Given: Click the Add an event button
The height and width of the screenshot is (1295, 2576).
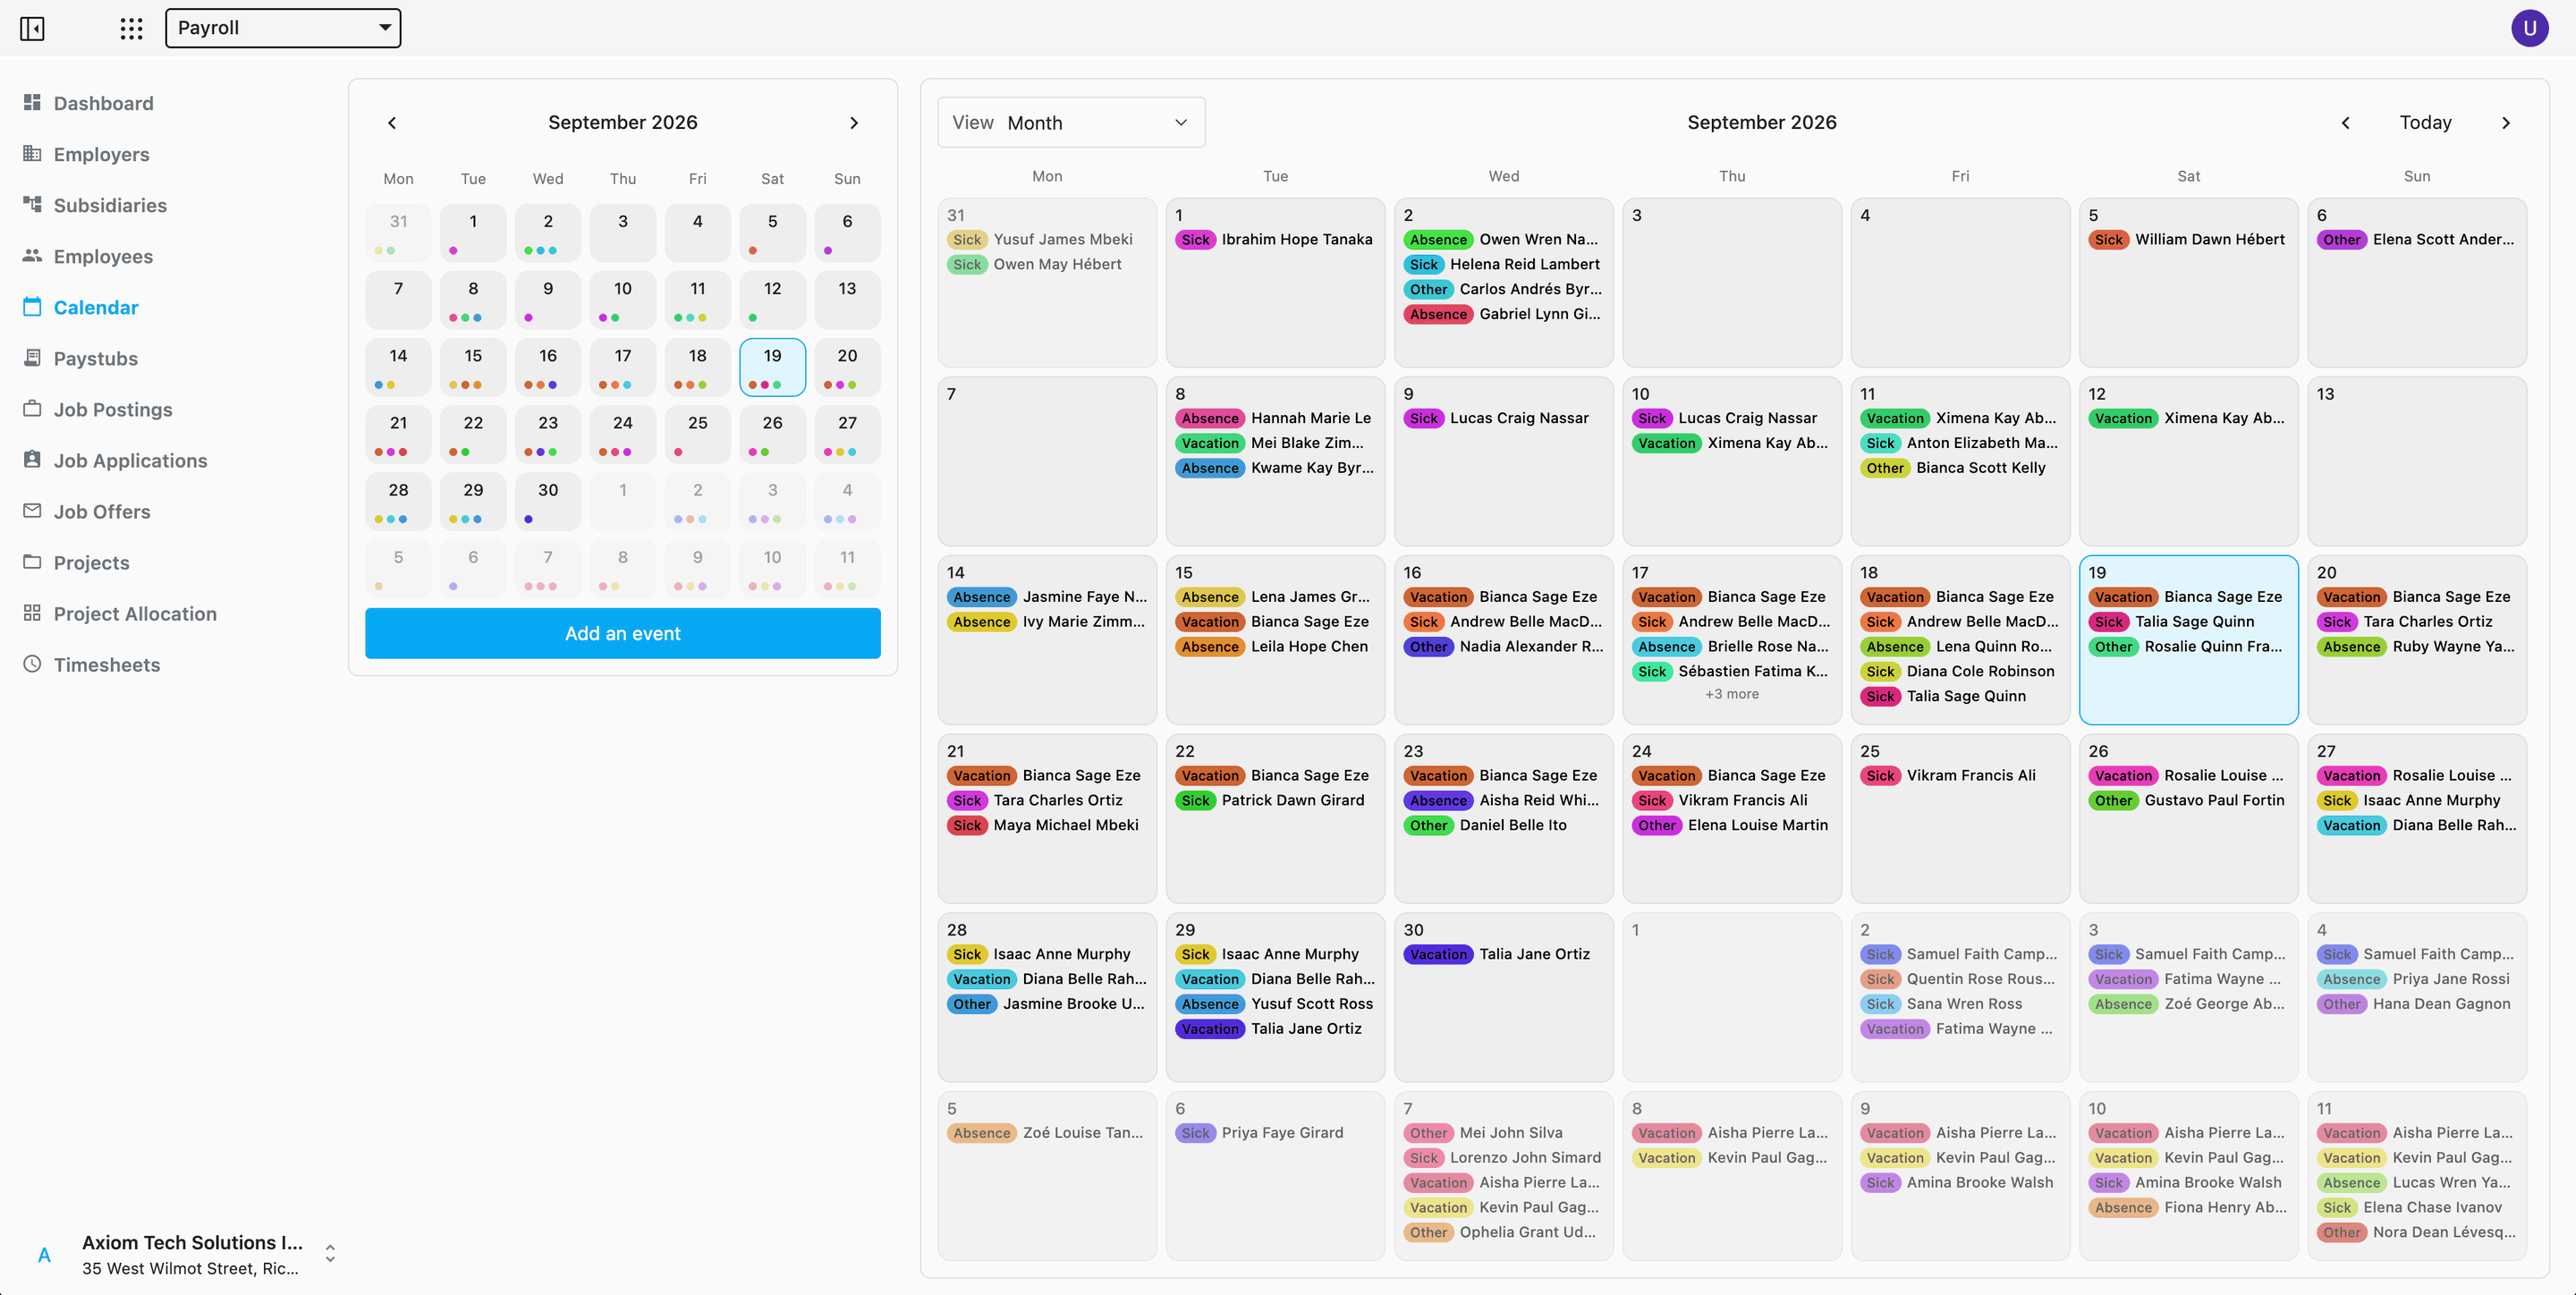Looking at the screenshot, I should coord(622,633).
